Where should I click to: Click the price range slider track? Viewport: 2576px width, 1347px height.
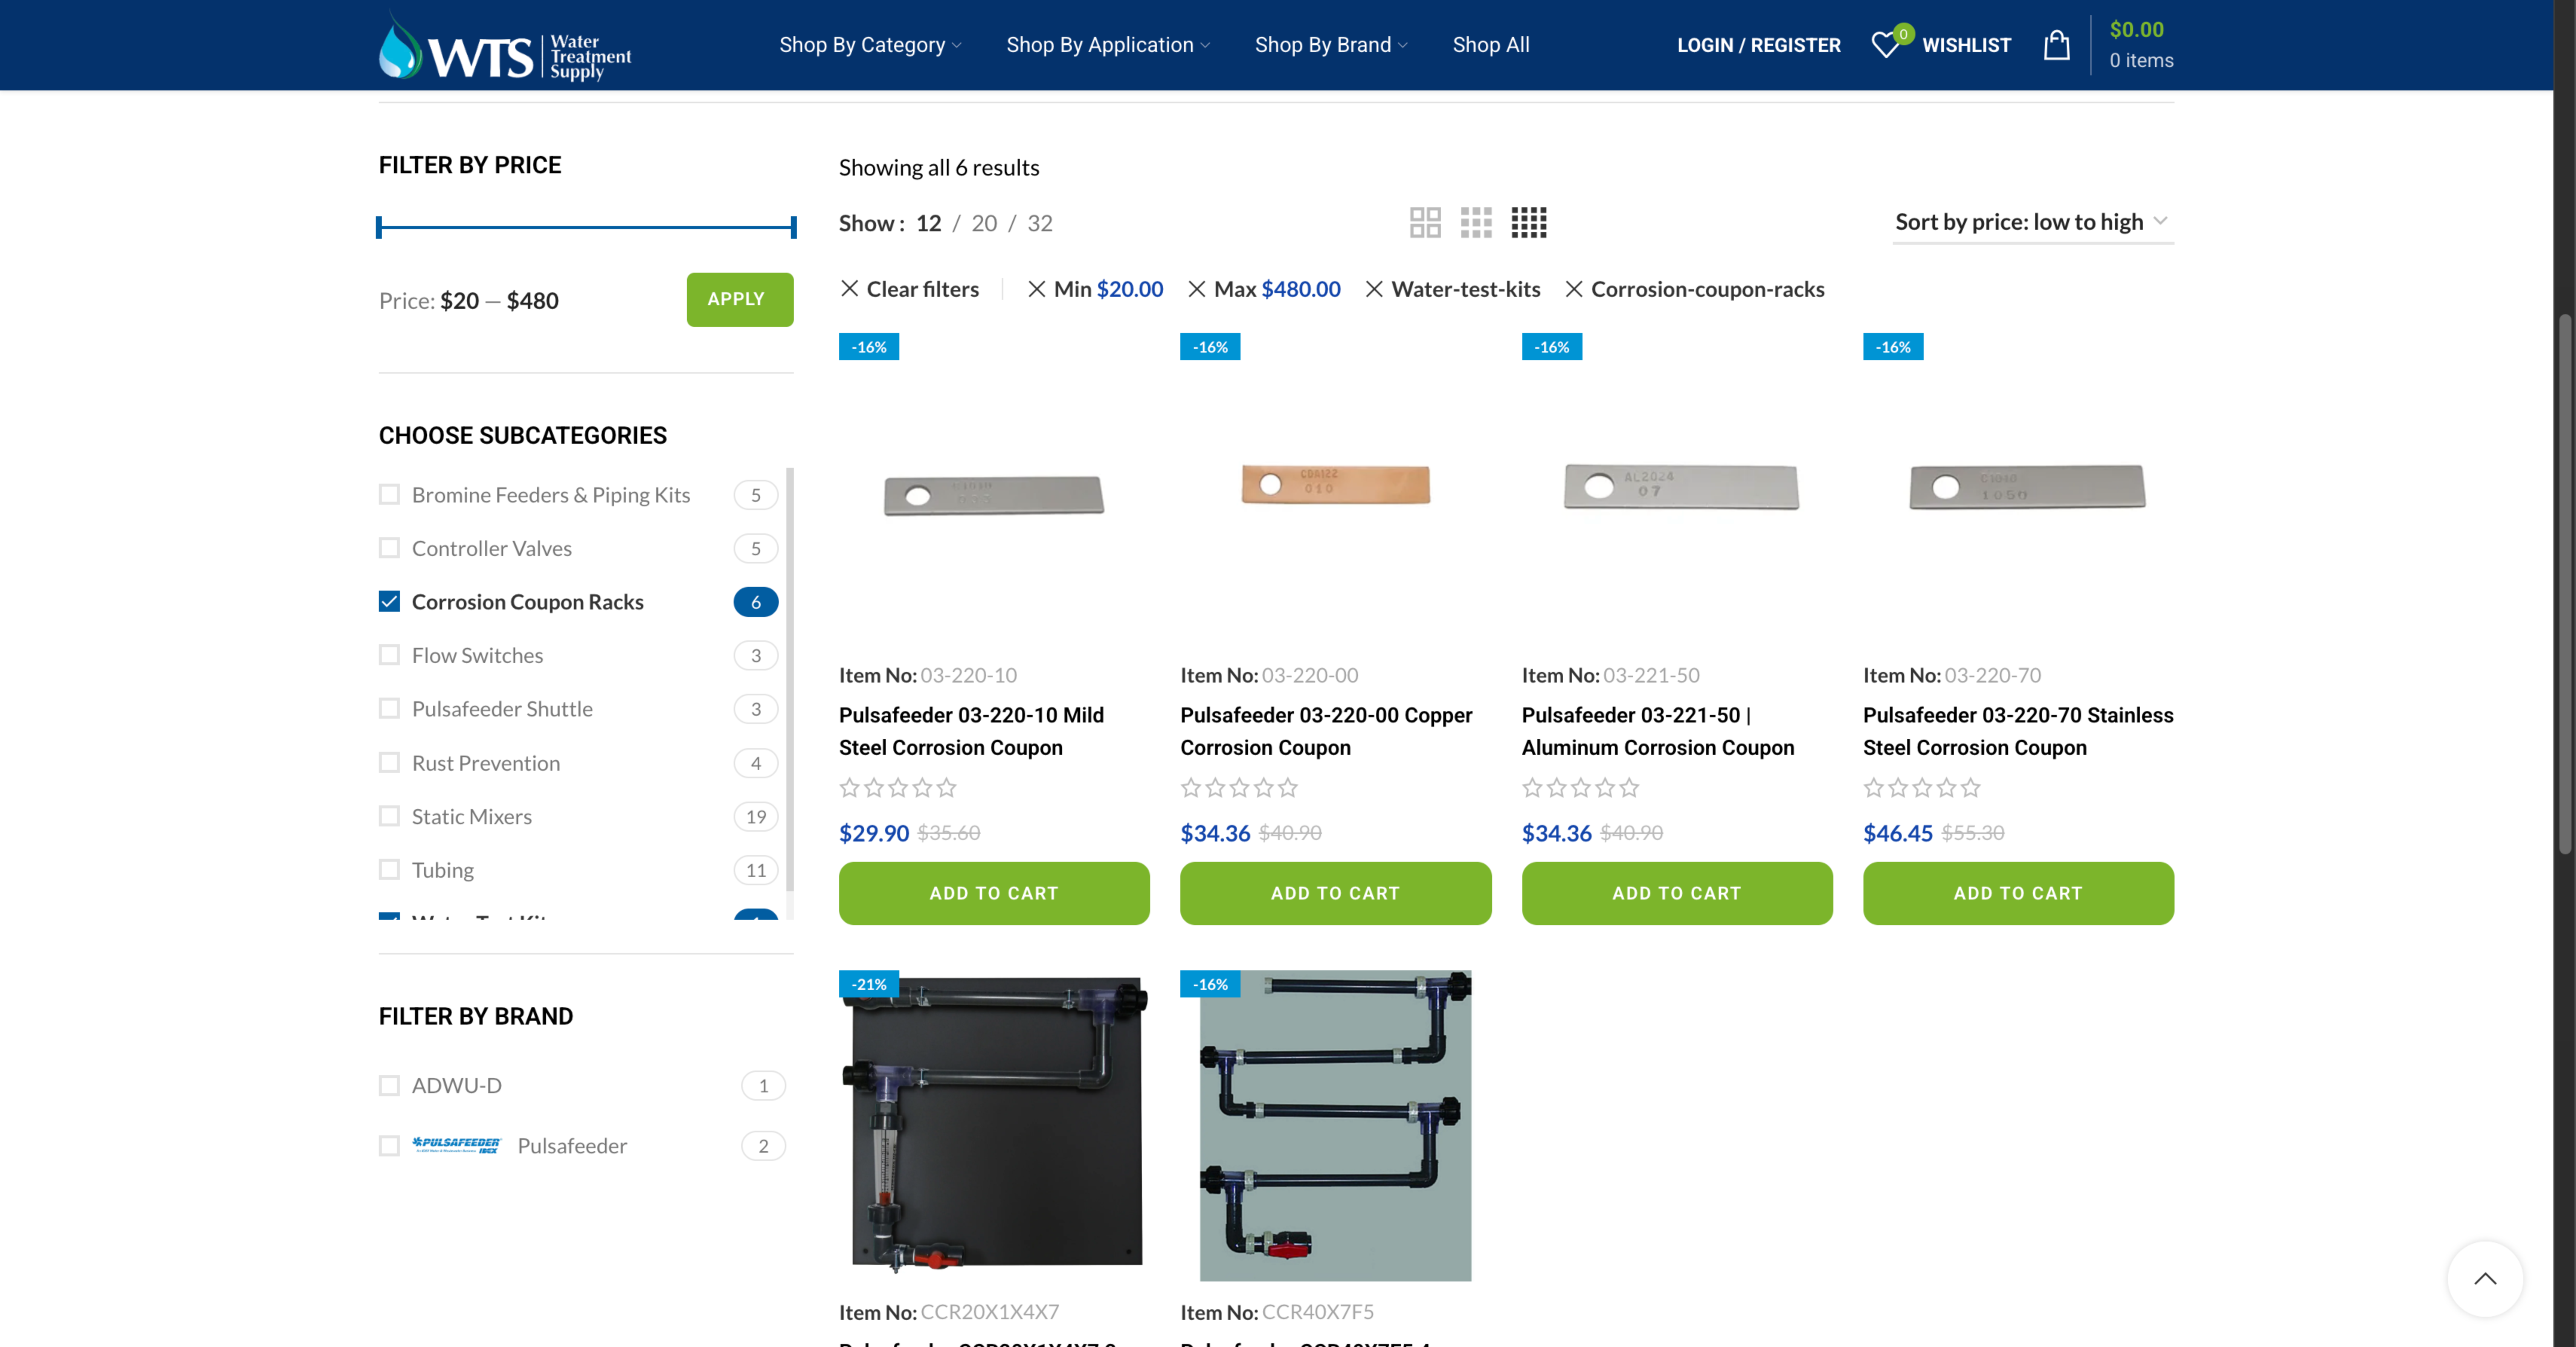[586, 227]
